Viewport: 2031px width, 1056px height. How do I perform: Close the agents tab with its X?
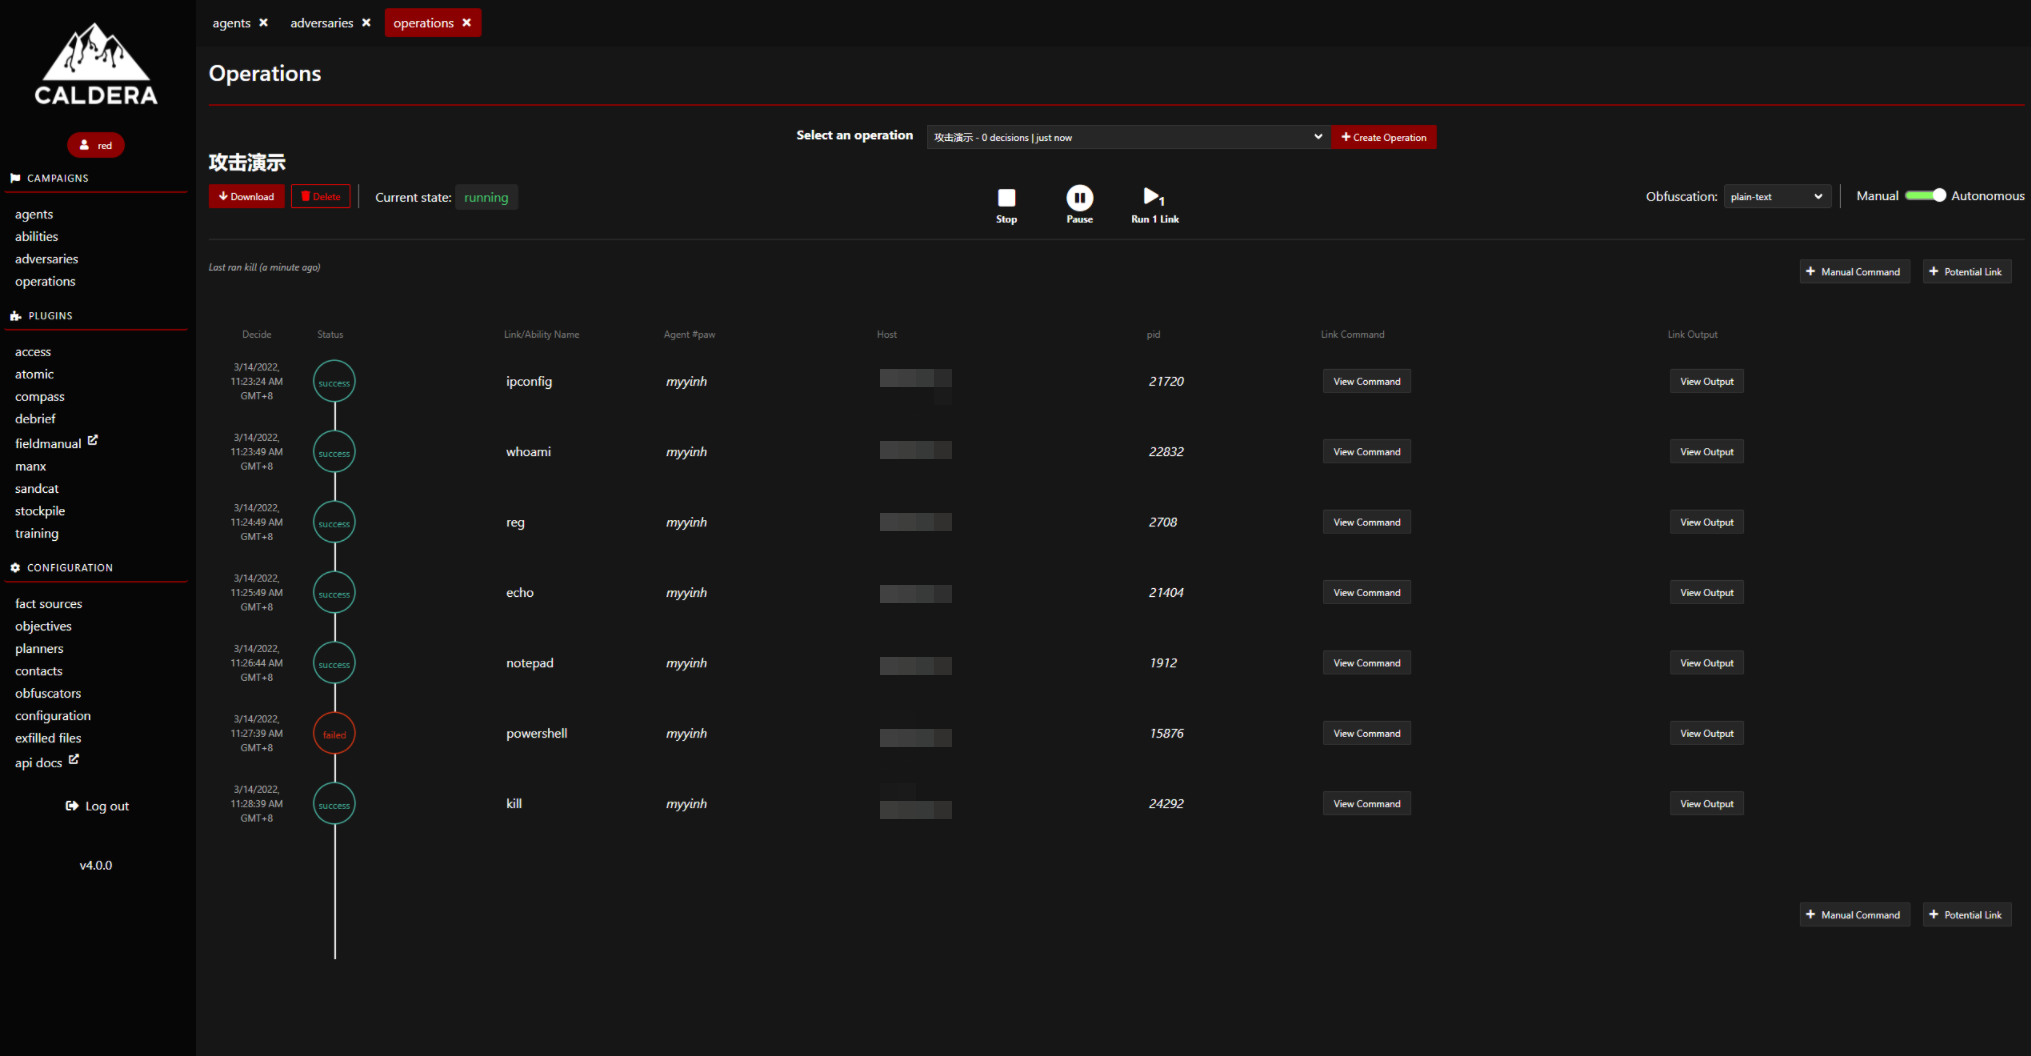coord(264,23)
